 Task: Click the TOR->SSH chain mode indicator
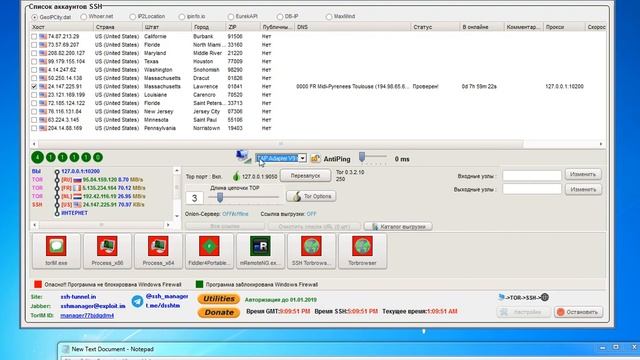[x=524, y=298]
